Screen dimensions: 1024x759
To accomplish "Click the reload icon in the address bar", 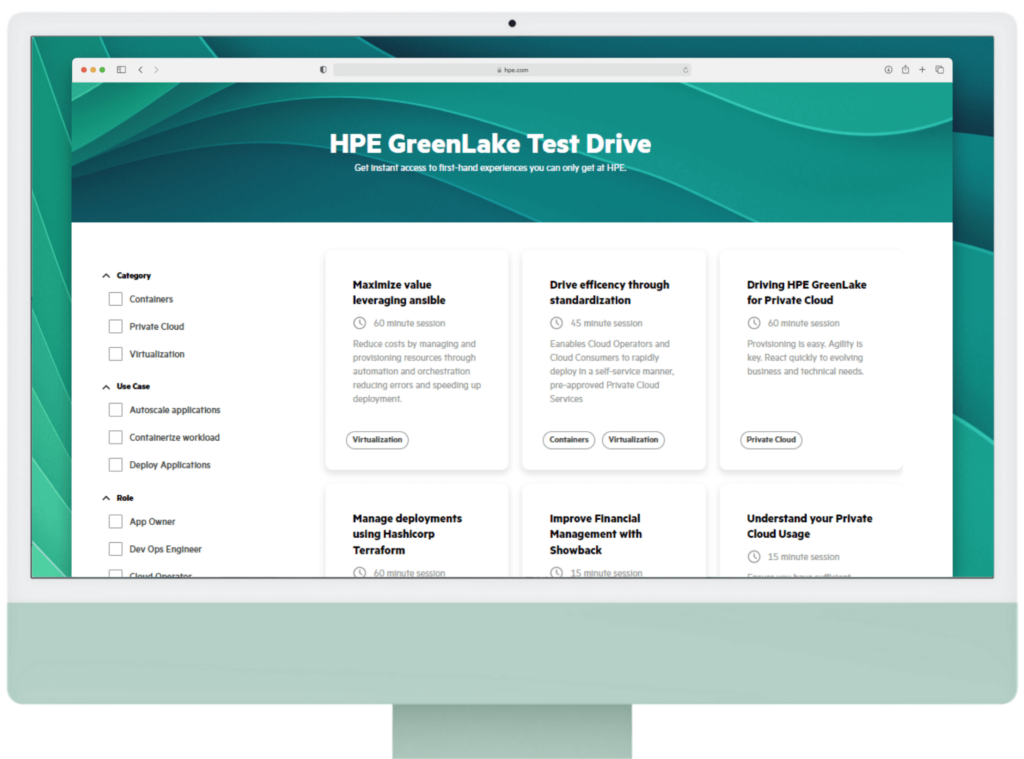I will click(686, 69).
